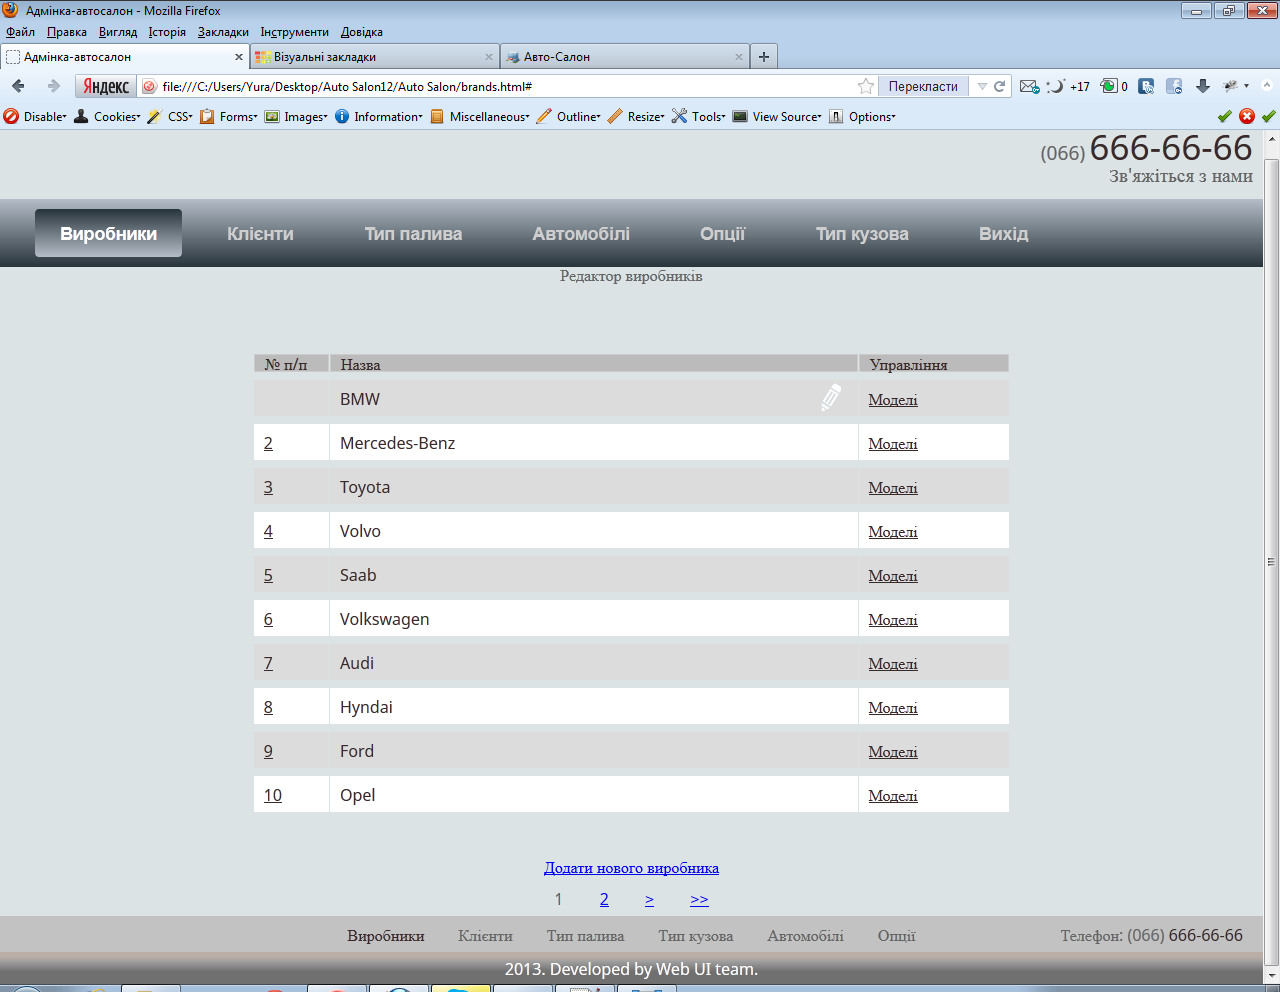Open the Miscellaneous dropdown menu
The image size is (1280, 992).
tap(480, 116)
